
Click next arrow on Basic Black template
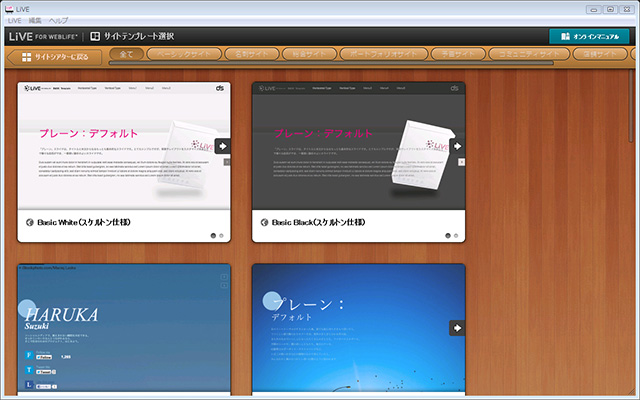(x=457, y=146)
